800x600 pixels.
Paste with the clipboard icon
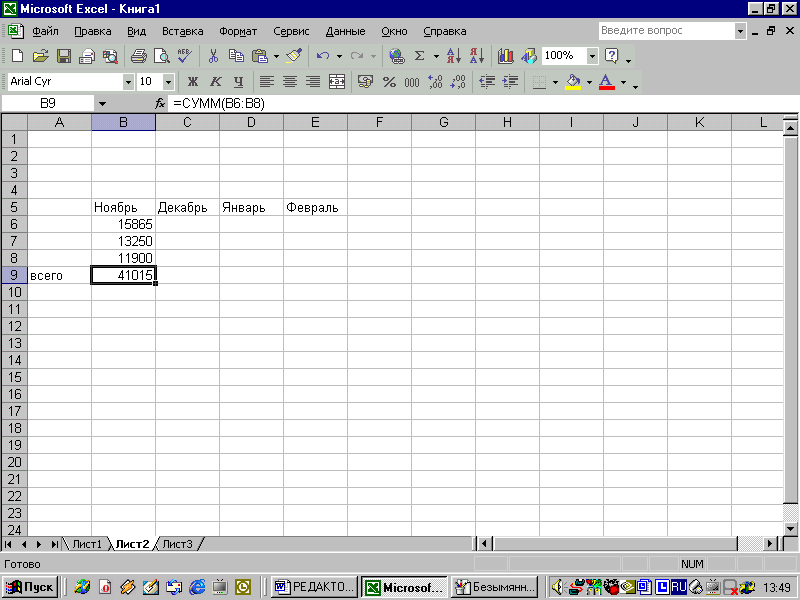260,56
